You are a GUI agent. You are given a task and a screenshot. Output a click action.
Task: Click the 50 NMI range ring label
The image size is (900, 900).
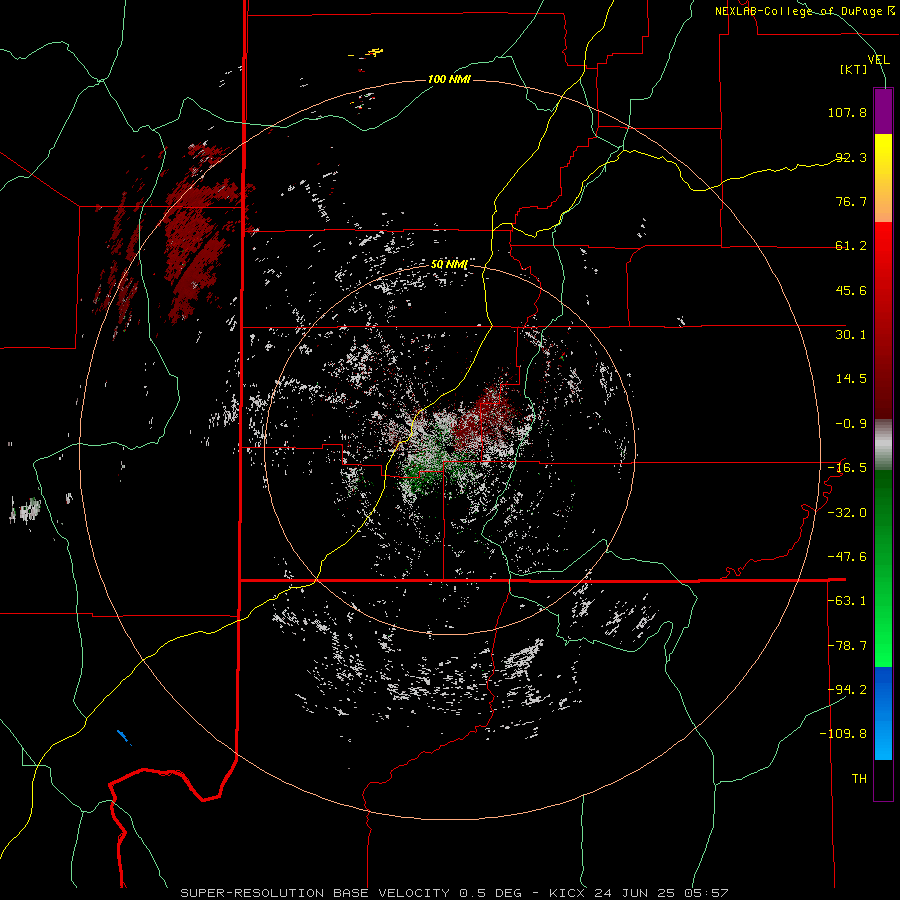(449, 265)
